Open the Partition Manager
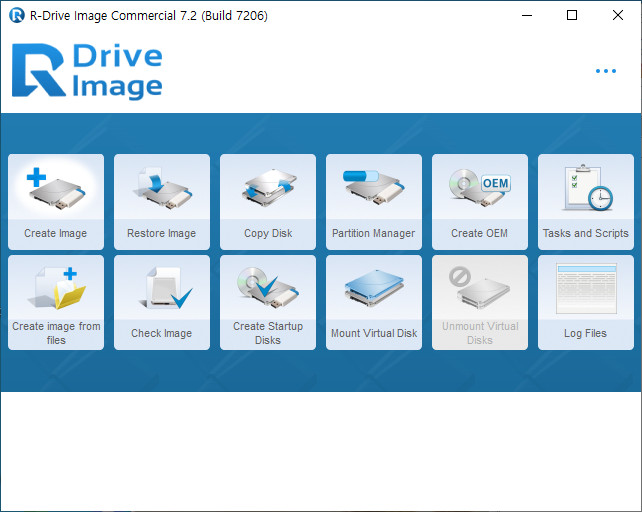Image resolution: width=642 pixels, height=512 pixels. tap(374, 202)
